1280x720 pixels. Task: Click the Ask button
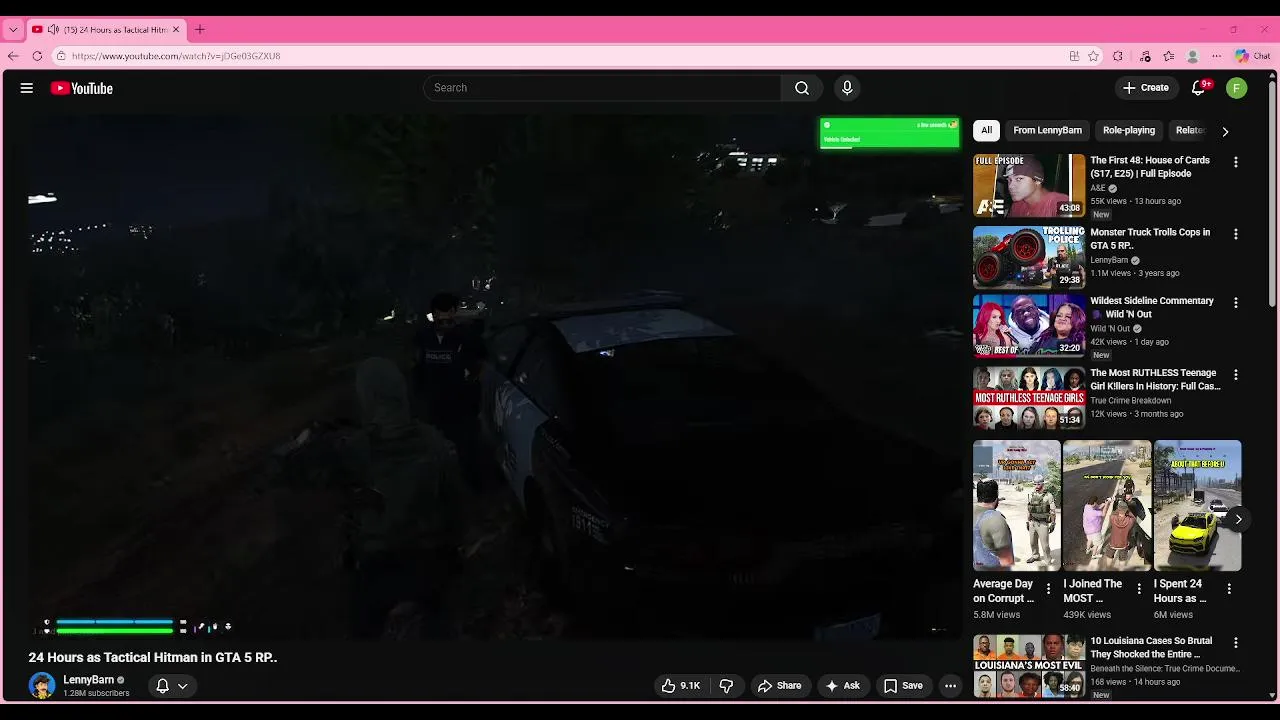click(x=842, y=686)
